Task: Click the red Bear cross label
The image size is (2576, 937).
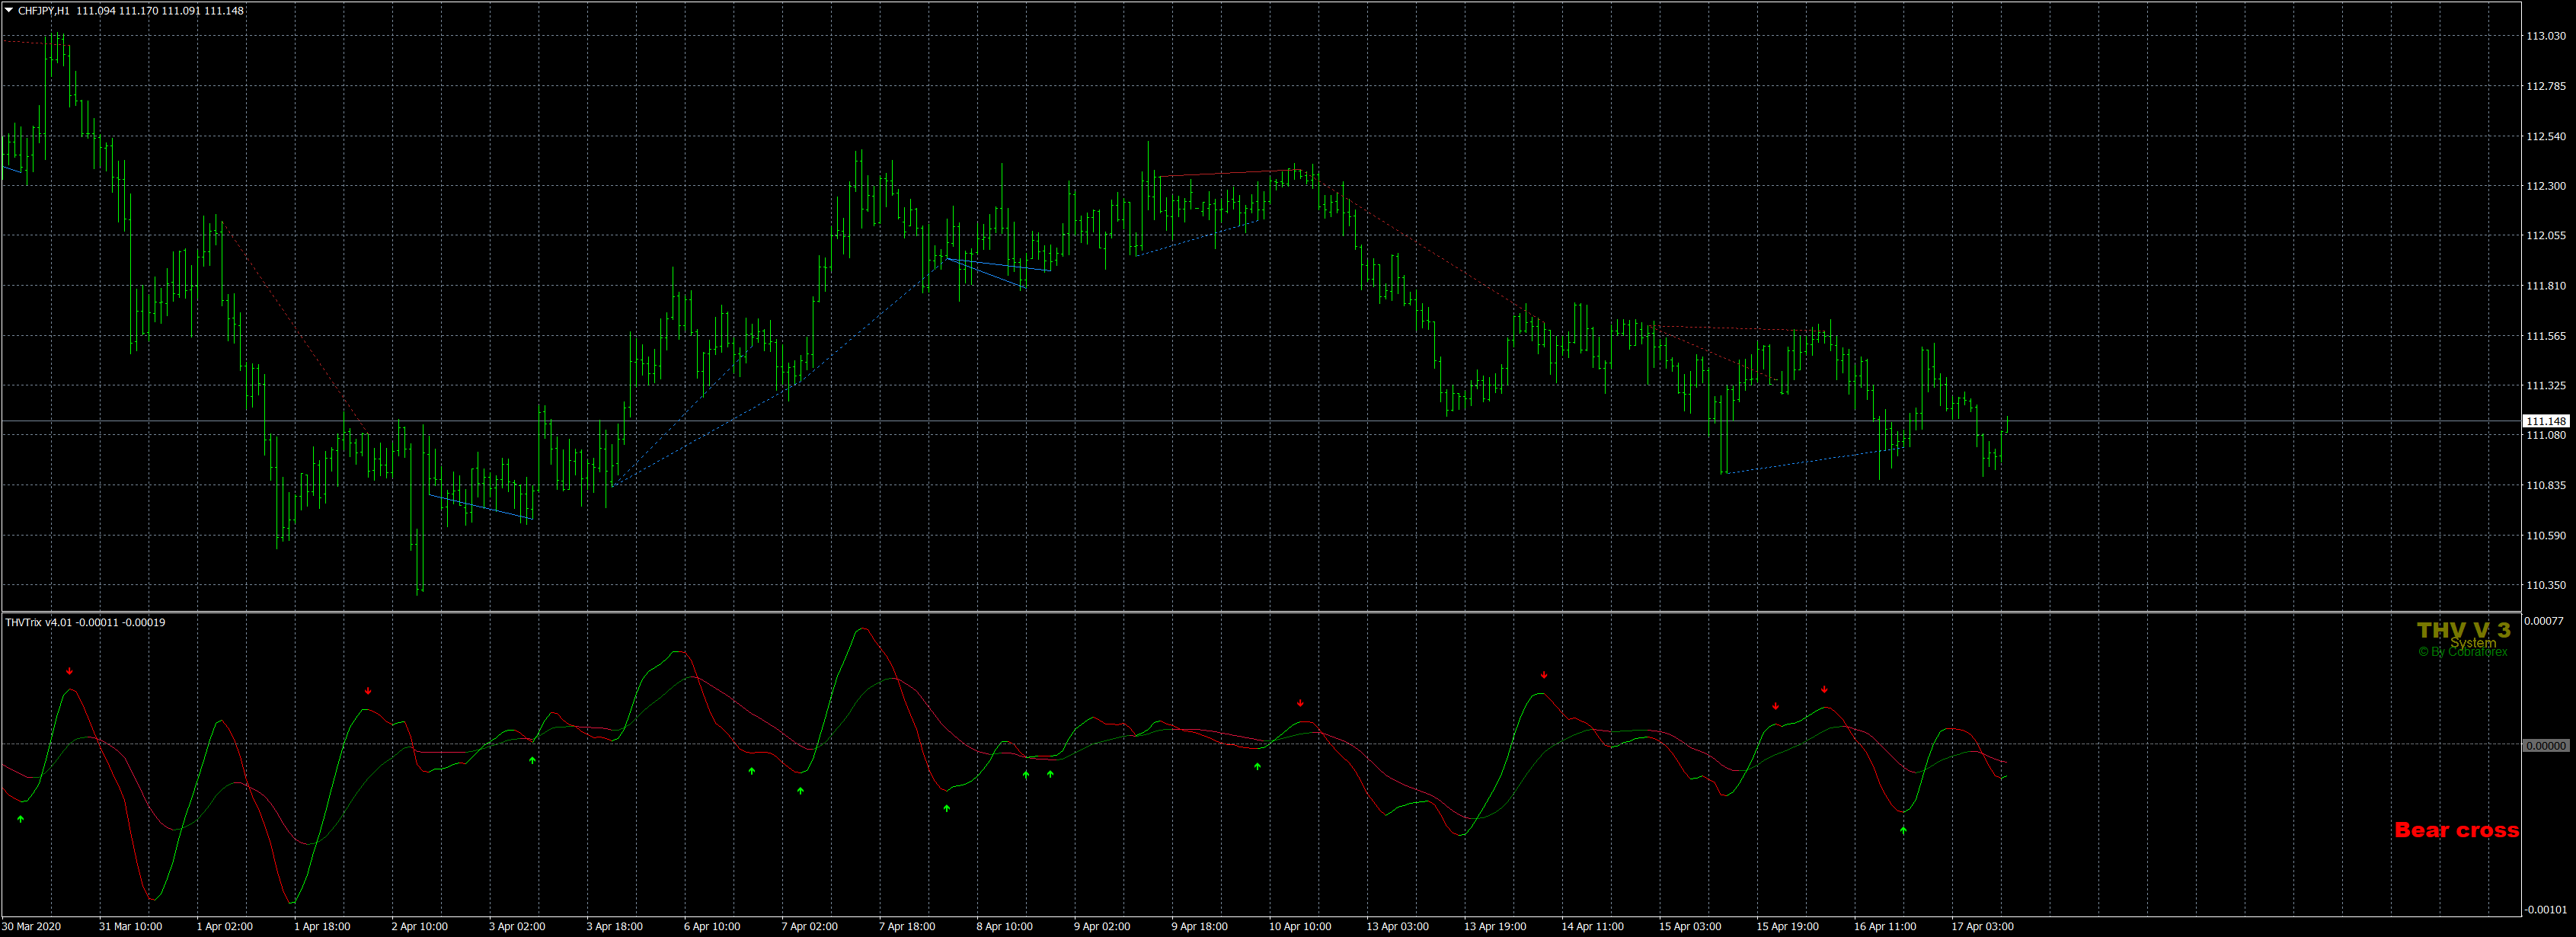Action: (2456, 830)
